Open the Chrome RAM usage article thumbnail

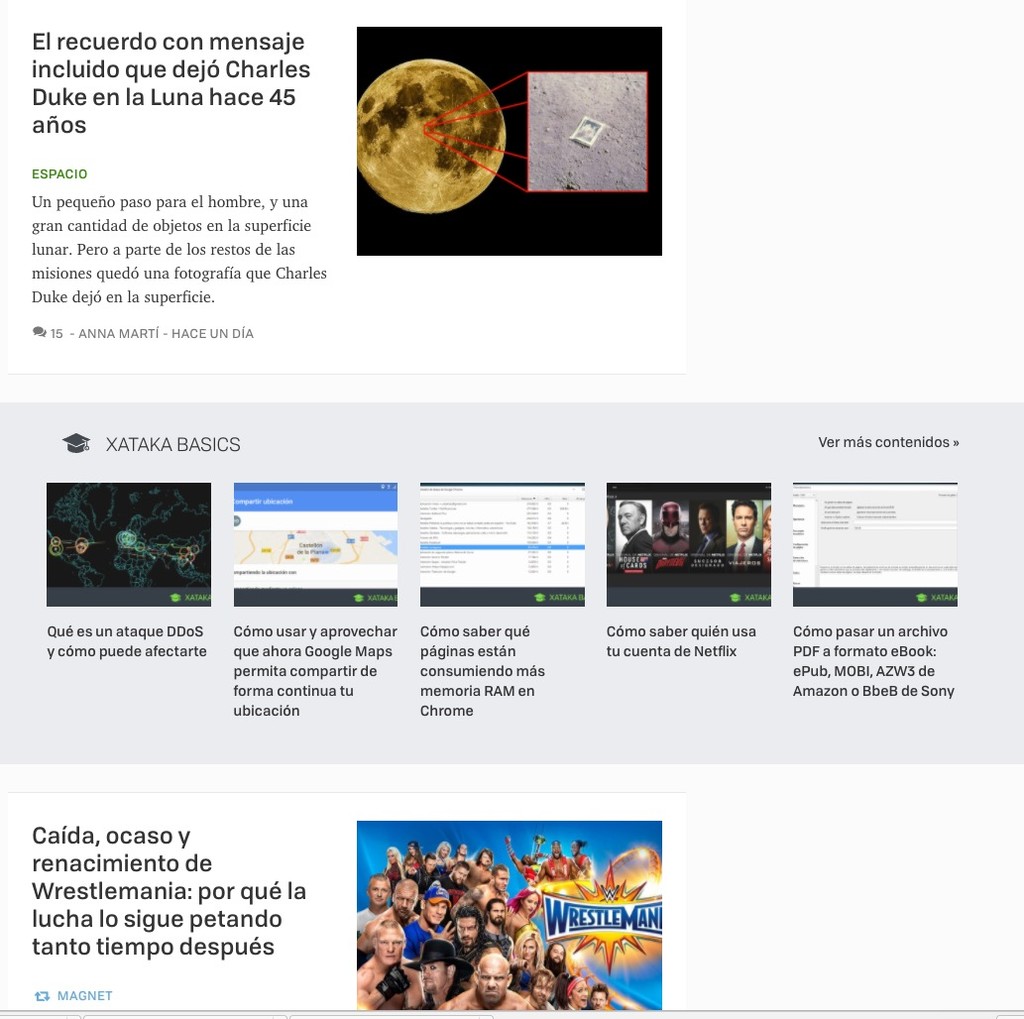point(501,544)
